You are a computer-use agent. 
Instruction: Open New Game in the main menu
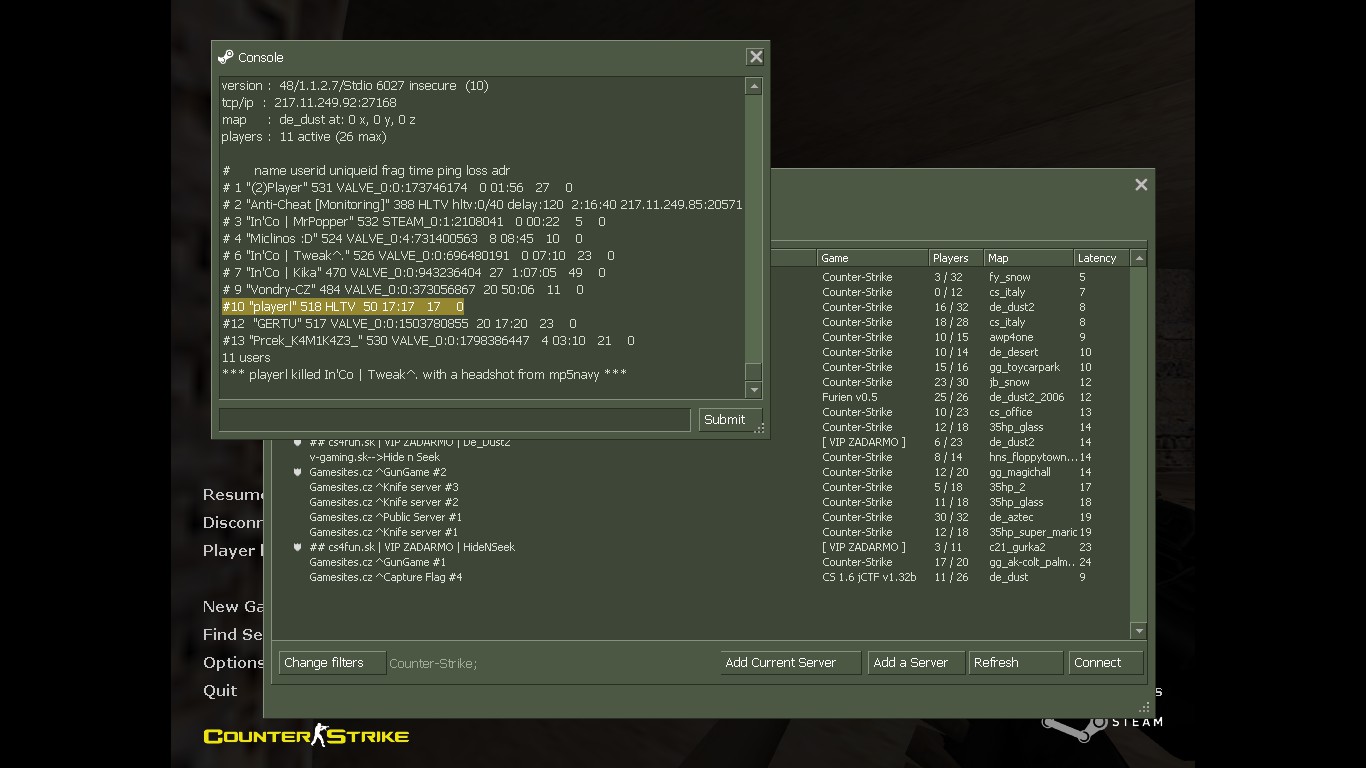[233, 606]
